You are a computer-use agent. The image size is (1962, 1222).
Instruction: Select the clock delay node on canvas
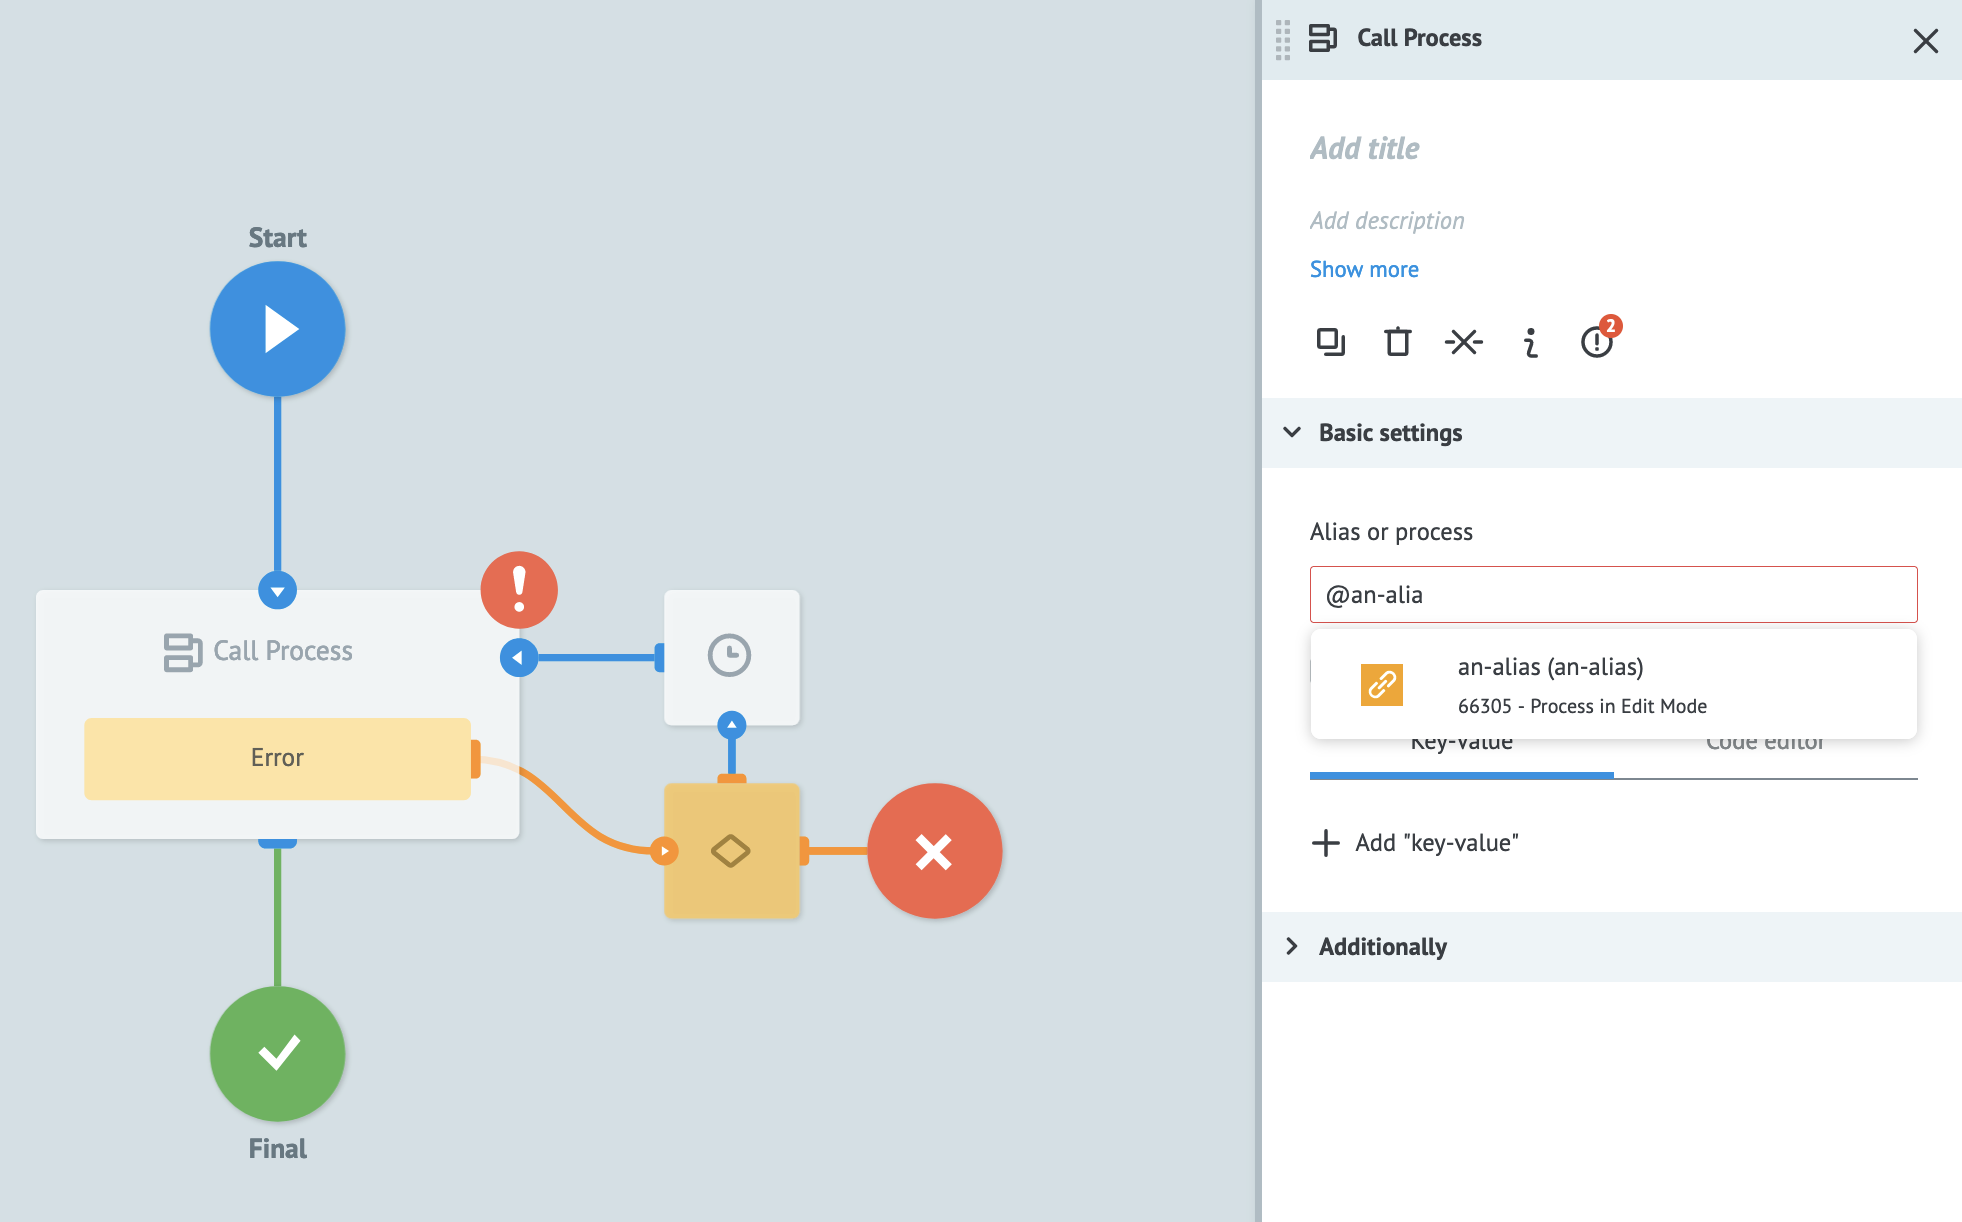[731, 657]
